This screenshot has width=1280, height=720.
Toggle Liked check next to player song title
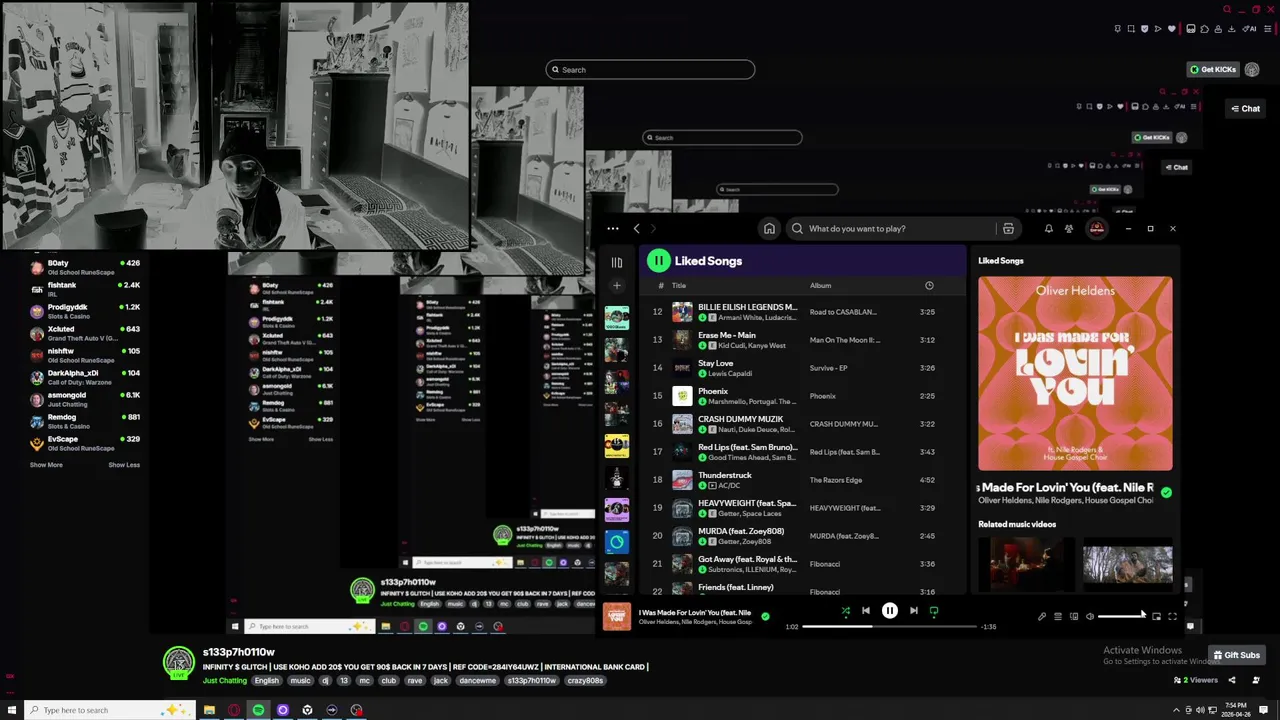pyautogui.click(x=766, y=617)
